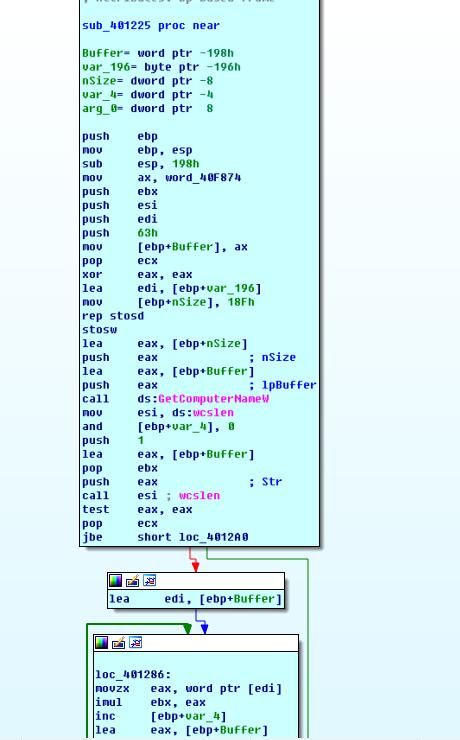The width and height of the screenshot is (460, 740).
Task: Click the 'mov esi, ds:wcslen' instruction
Action: click(158, 412)
